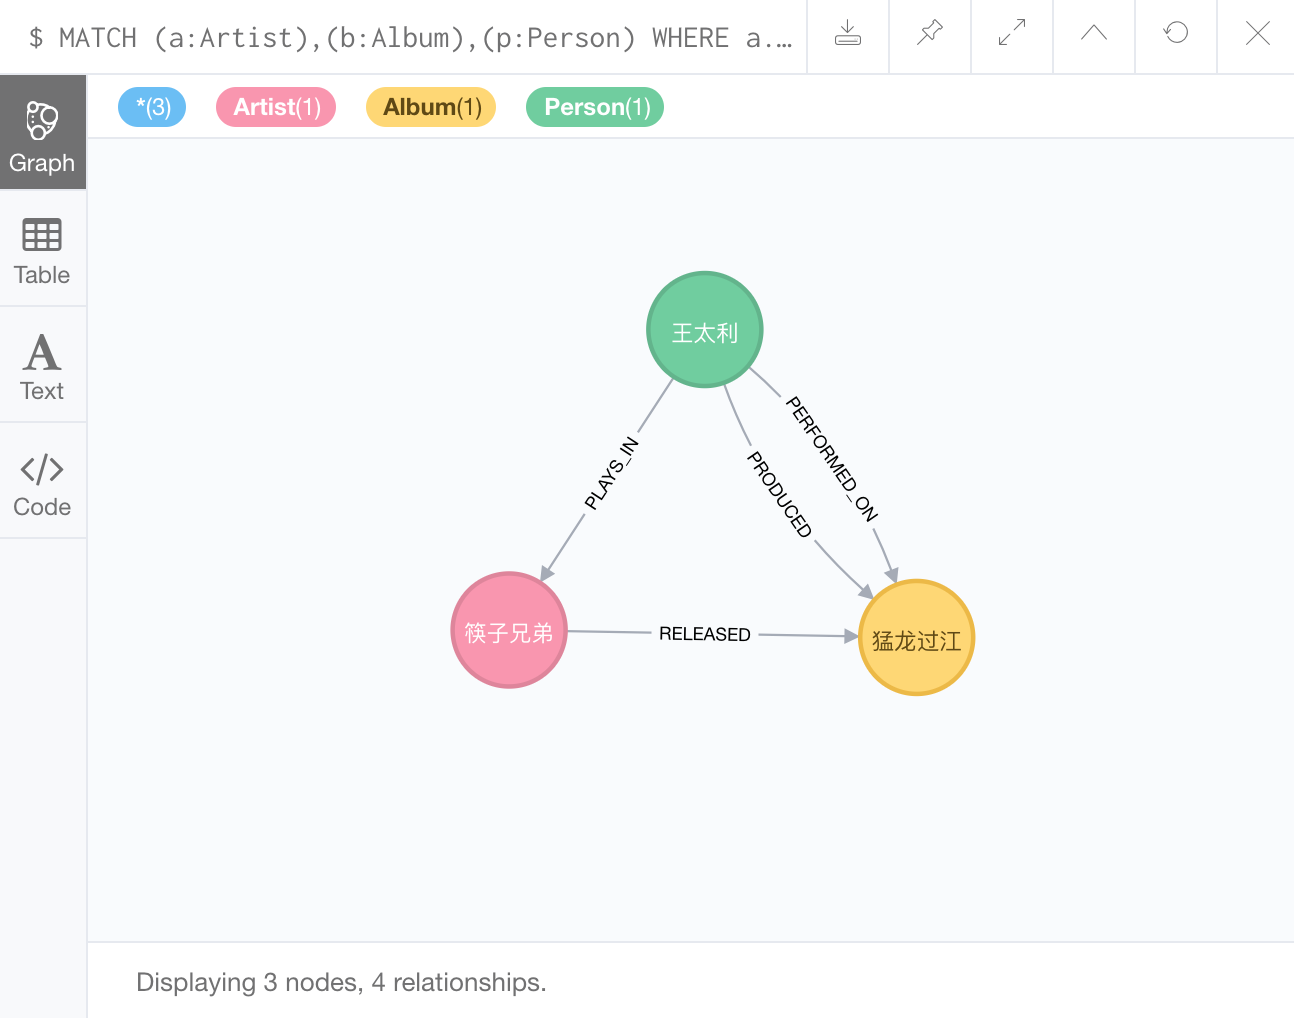Show the Code view
The height and width of the screenshot is (1018, 1294).
tap(42, 484)
